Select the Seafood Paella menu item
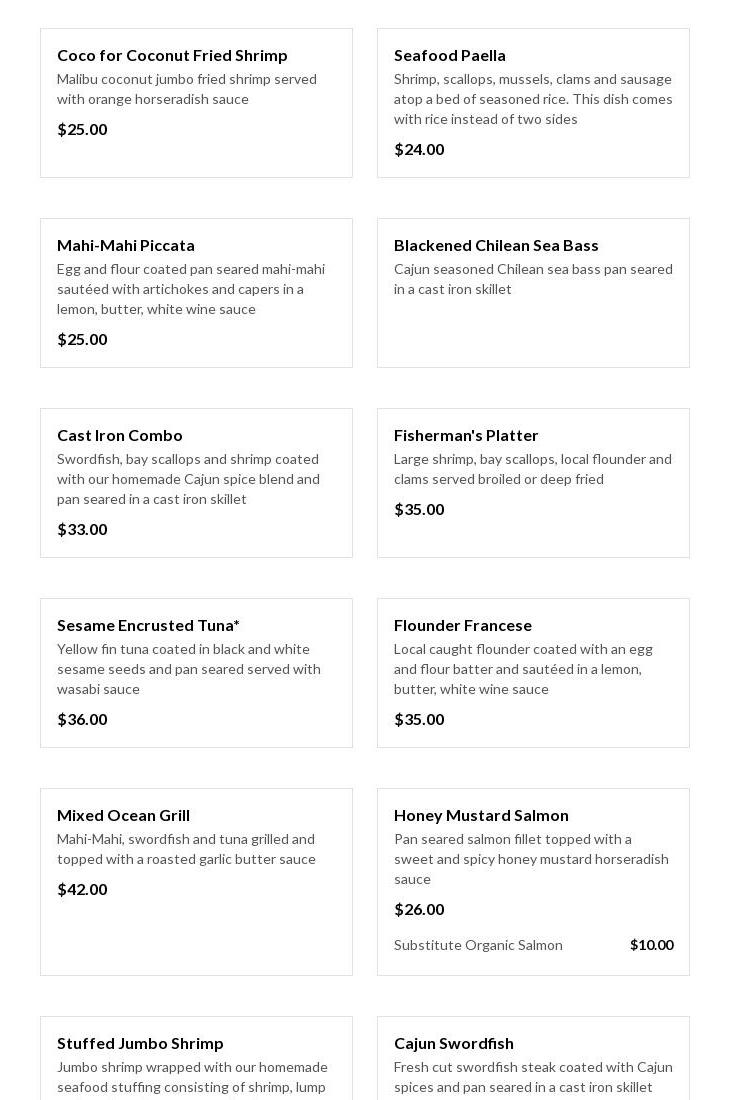 coord(450,55)
